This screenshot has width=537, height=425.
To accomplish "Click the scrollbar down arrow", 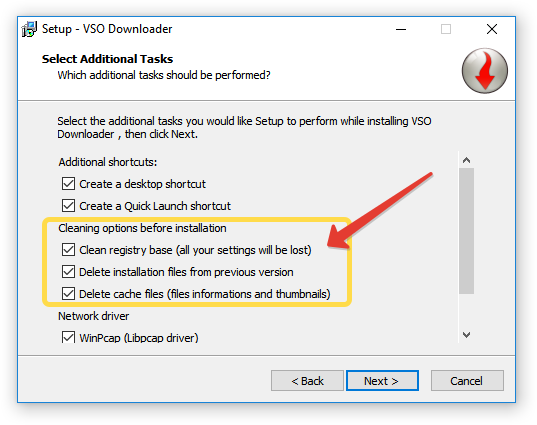I will coord(466,335).
